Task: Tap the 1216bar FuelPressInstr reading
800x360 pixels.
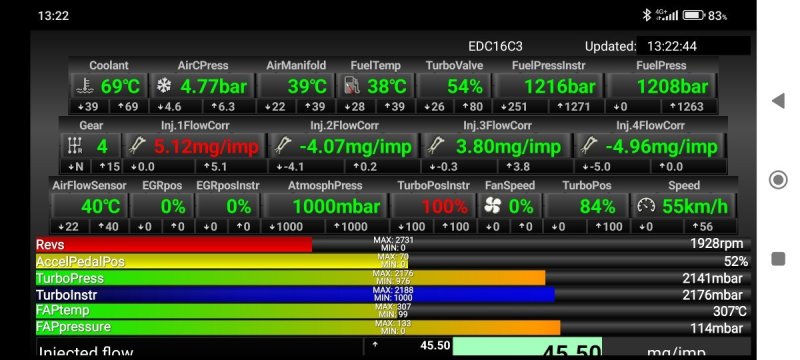Action: 560,86
